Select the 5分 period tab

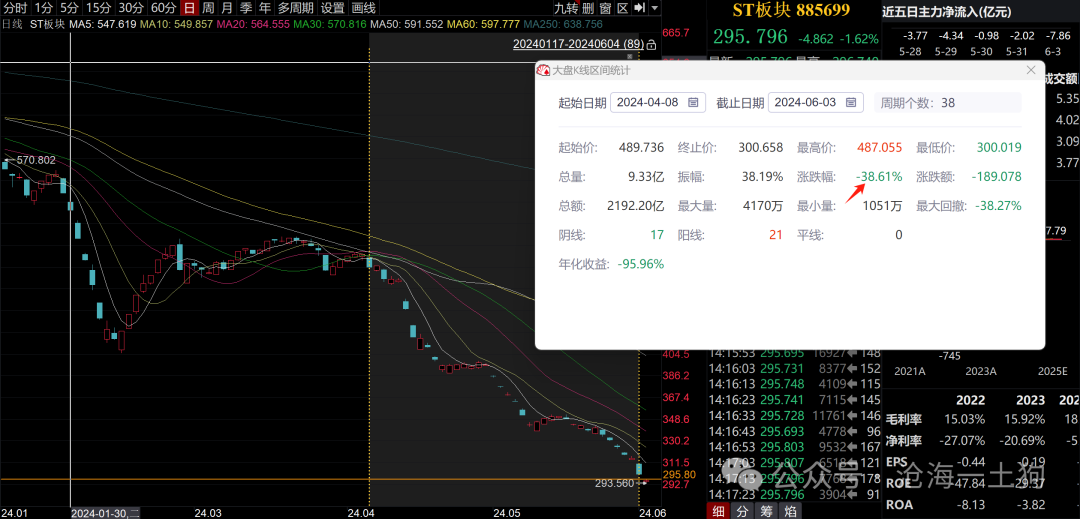[x=69, y=8]
